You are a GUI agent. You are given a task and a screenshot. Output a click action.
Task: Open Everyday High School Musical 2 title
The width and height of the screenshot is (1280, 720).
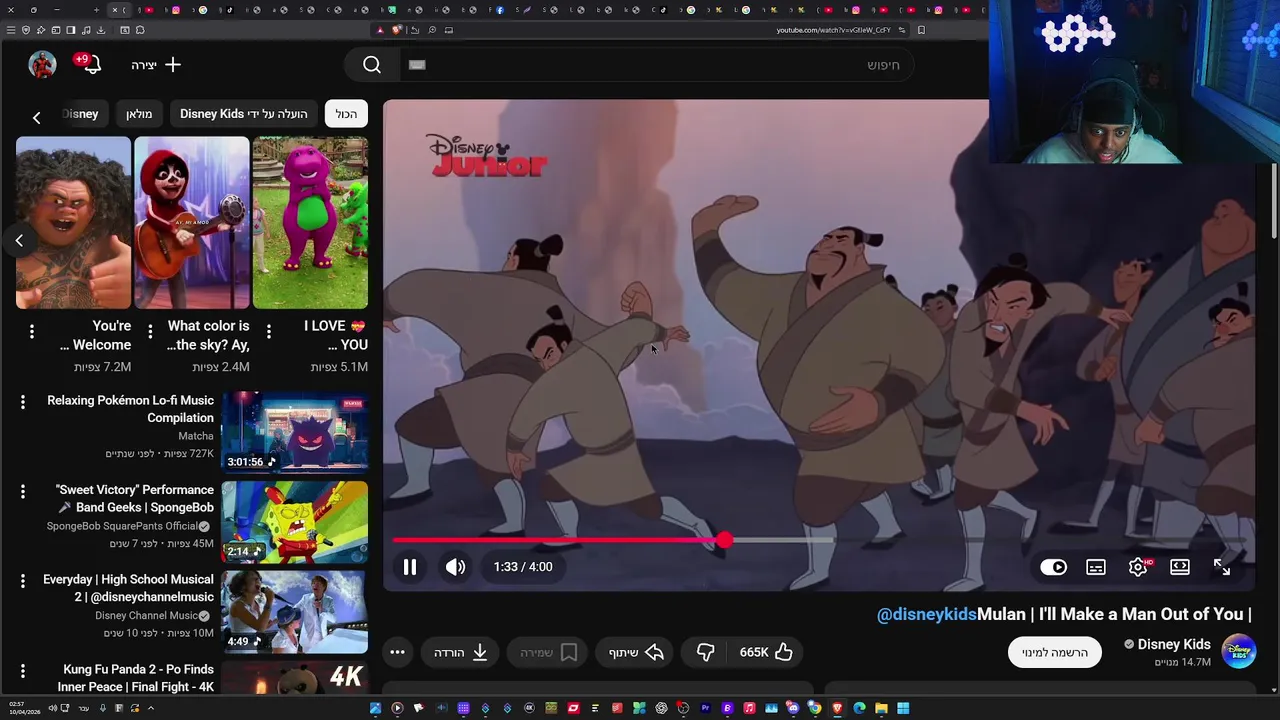pos(129,588)
